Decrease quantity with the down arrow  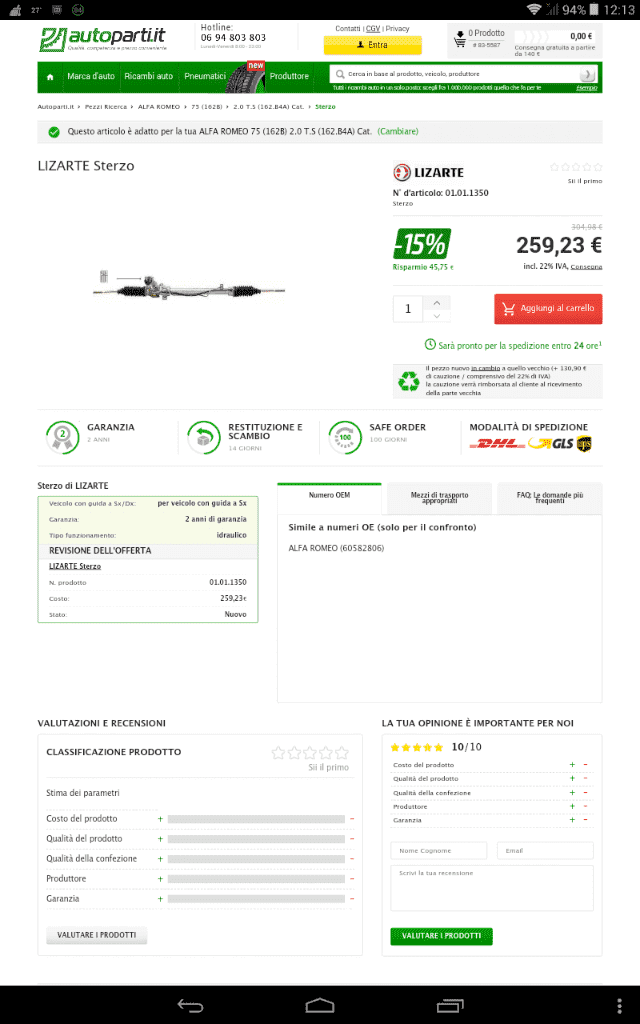tap(437, 316)
